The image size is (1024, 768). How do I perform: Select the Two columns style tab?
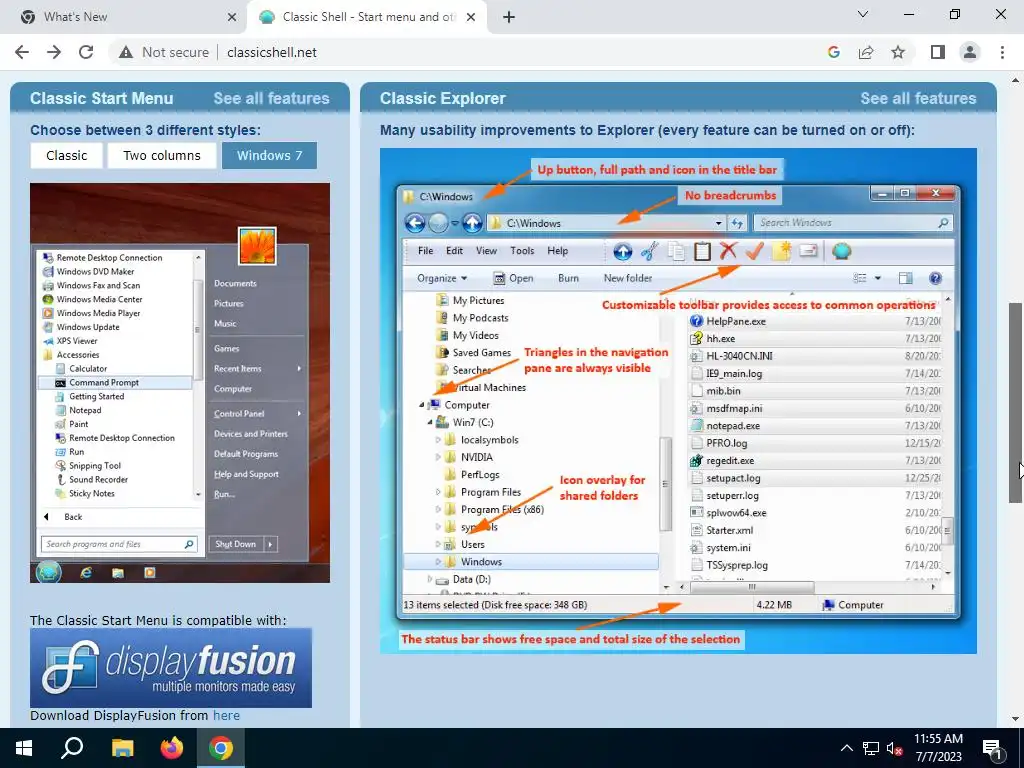pyautogui.click(x=162, y=155)
